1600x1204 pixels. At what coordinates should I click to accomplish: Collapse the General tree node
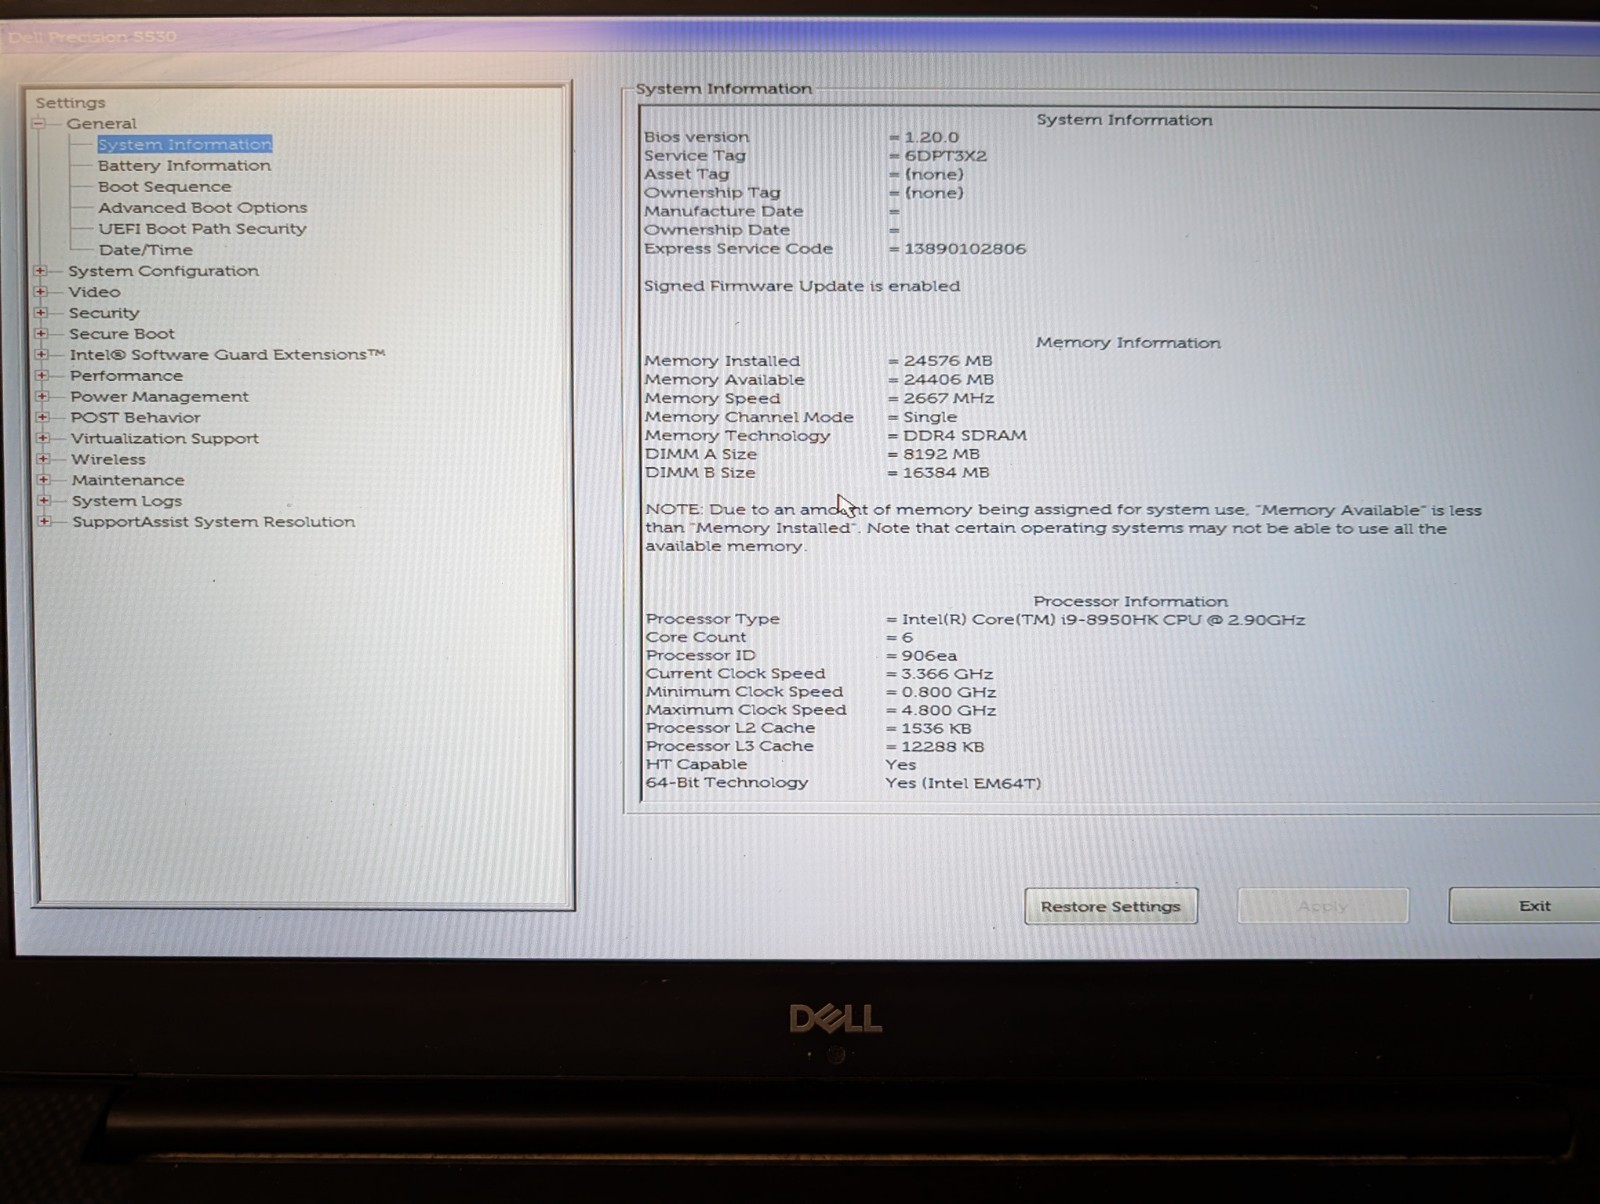click(x=38, y=124)
